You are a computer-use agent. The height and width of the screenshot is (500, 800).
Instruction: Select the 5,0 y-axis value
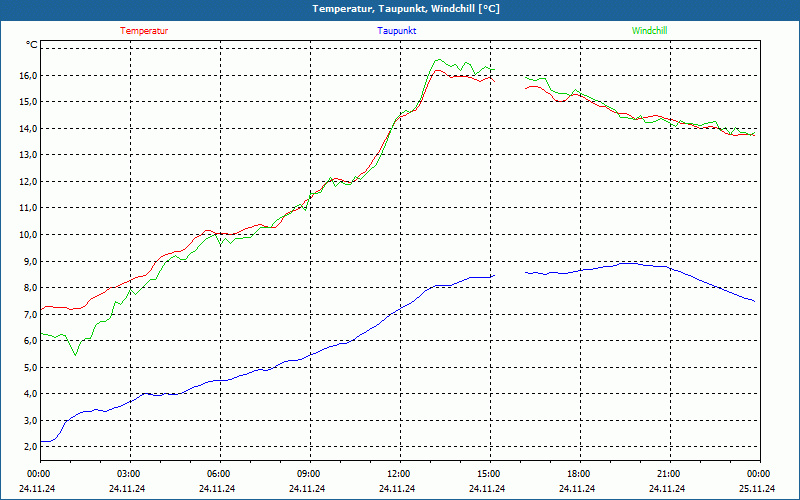click(31, 367)
